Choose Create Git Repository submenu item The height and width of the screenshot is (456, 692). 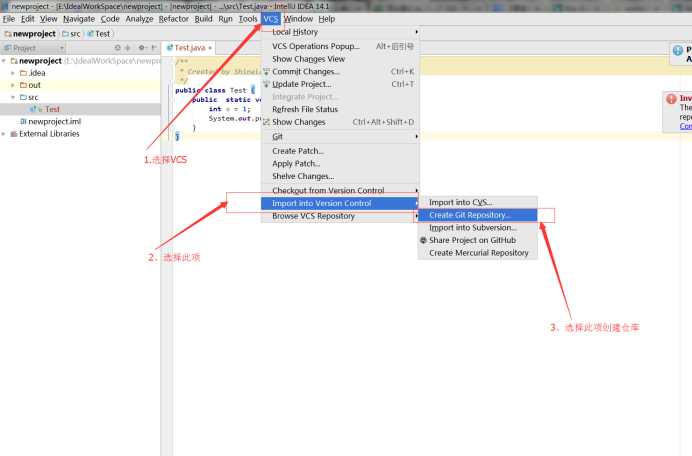pyautogui.click(x=478, y=215)
